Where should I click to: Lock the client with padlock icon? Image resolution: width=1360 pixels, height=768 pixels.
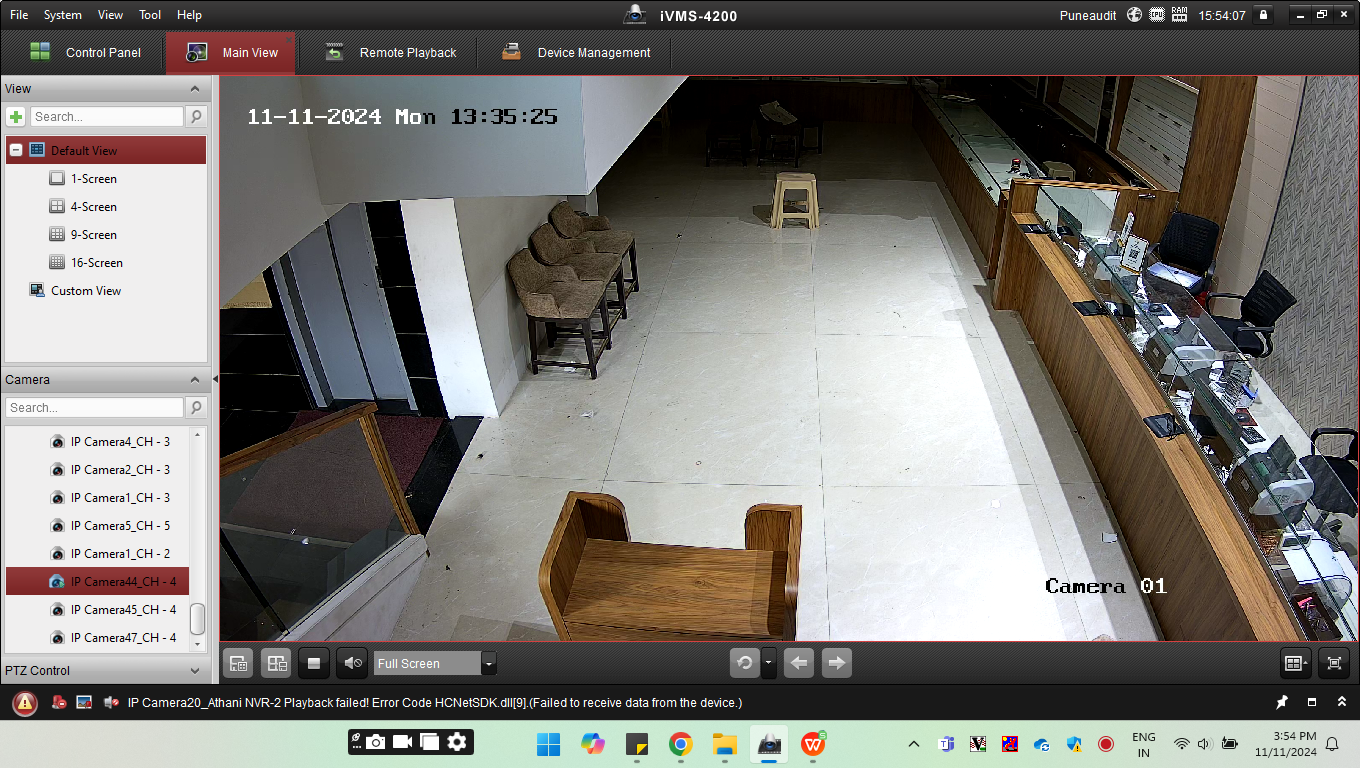pos(1264,15)
